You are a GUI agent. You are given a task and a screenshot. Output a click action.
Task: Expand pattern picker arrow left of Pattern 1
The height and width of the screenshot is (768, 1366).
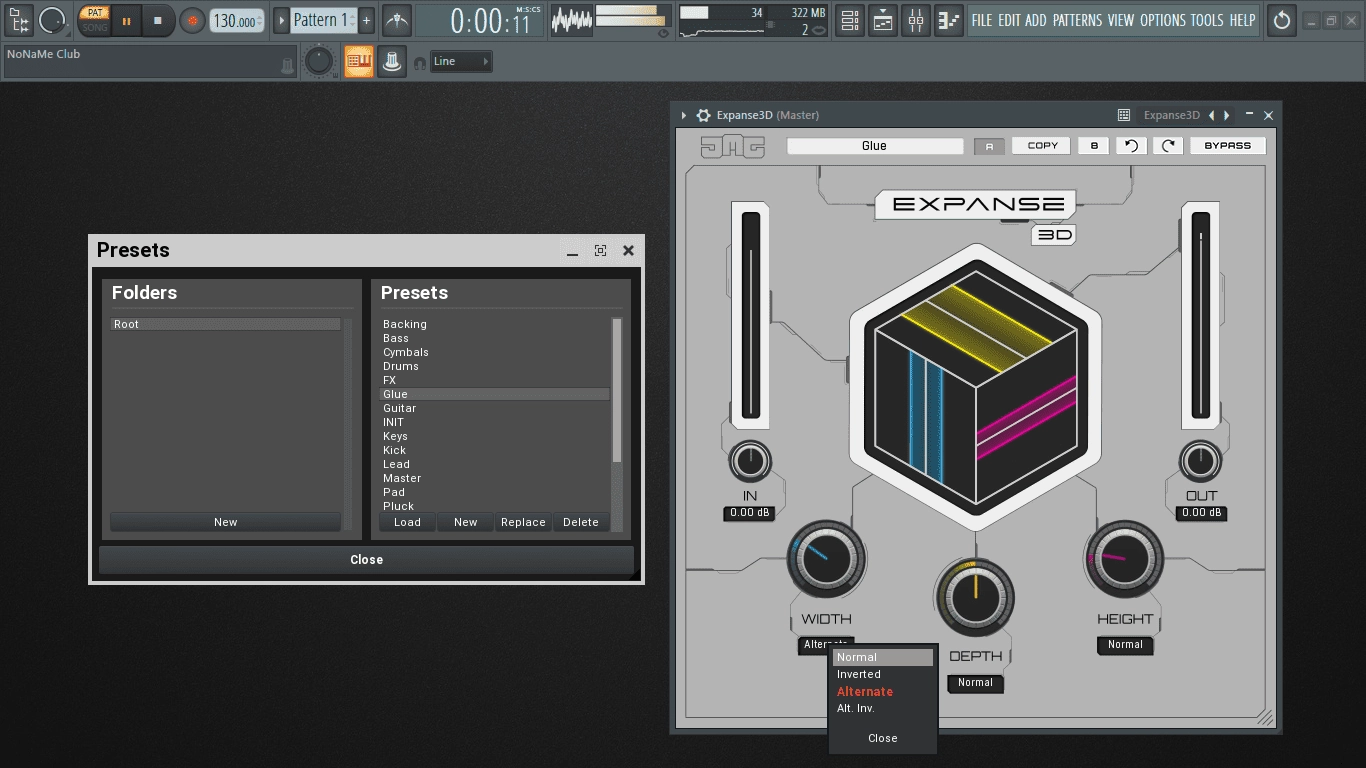[281, 20]
